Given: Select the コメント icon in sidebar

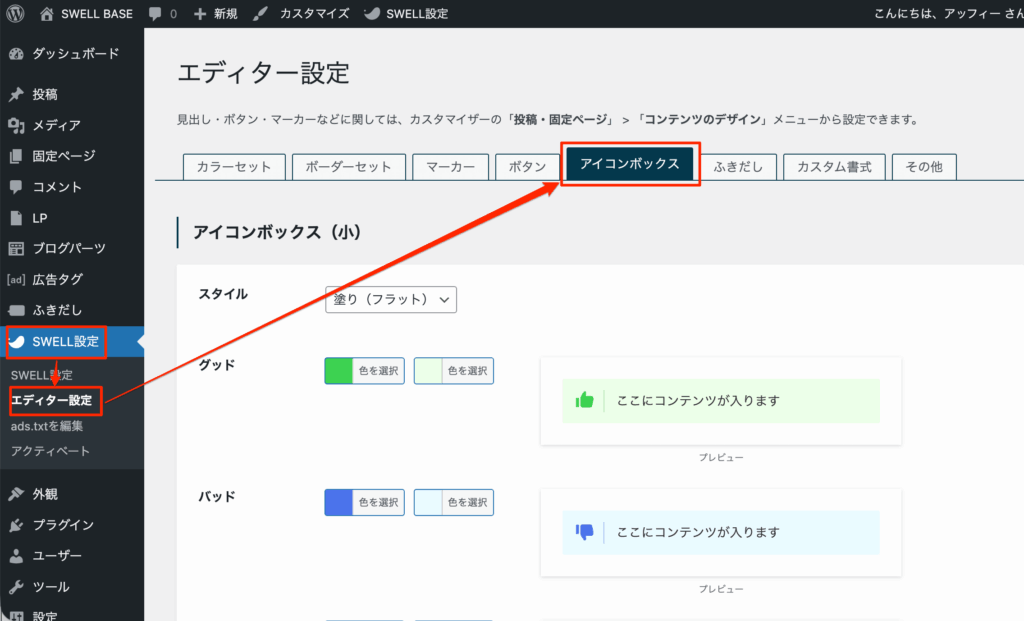Looking at the screenshot, I should tap(18, 186).
